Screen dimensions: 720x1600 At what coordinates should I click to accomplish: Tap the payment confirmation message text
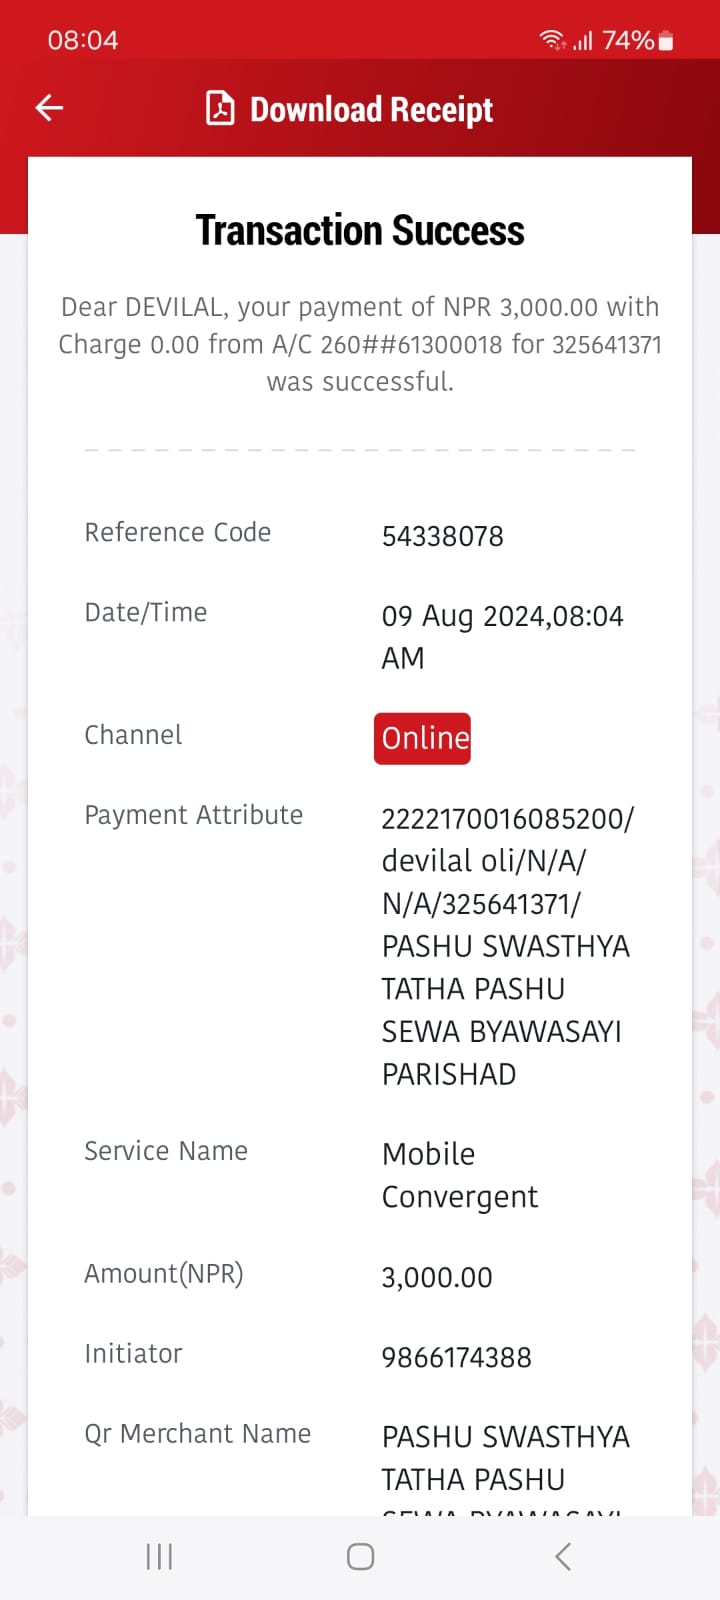(360, 344)
